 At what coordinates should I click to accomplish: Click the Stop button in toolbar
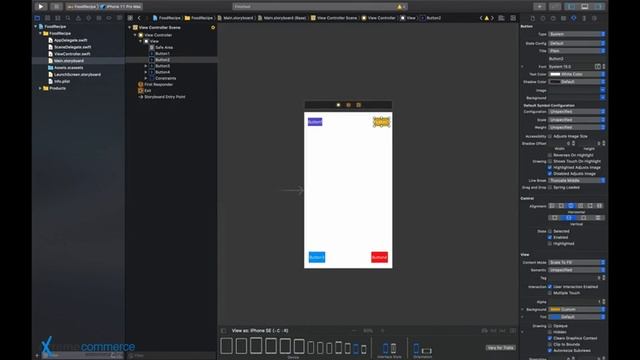[57, 7]
